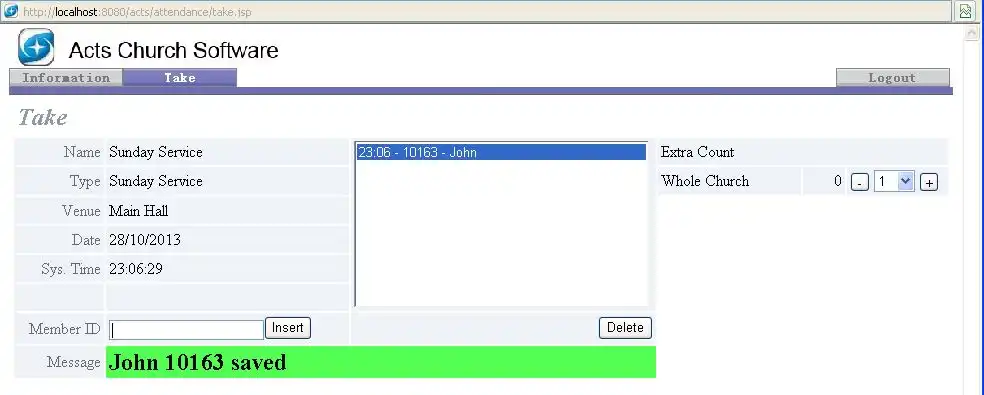Click the browser favicon in address bar
The image size is (984, 395).
pos(11,11)
